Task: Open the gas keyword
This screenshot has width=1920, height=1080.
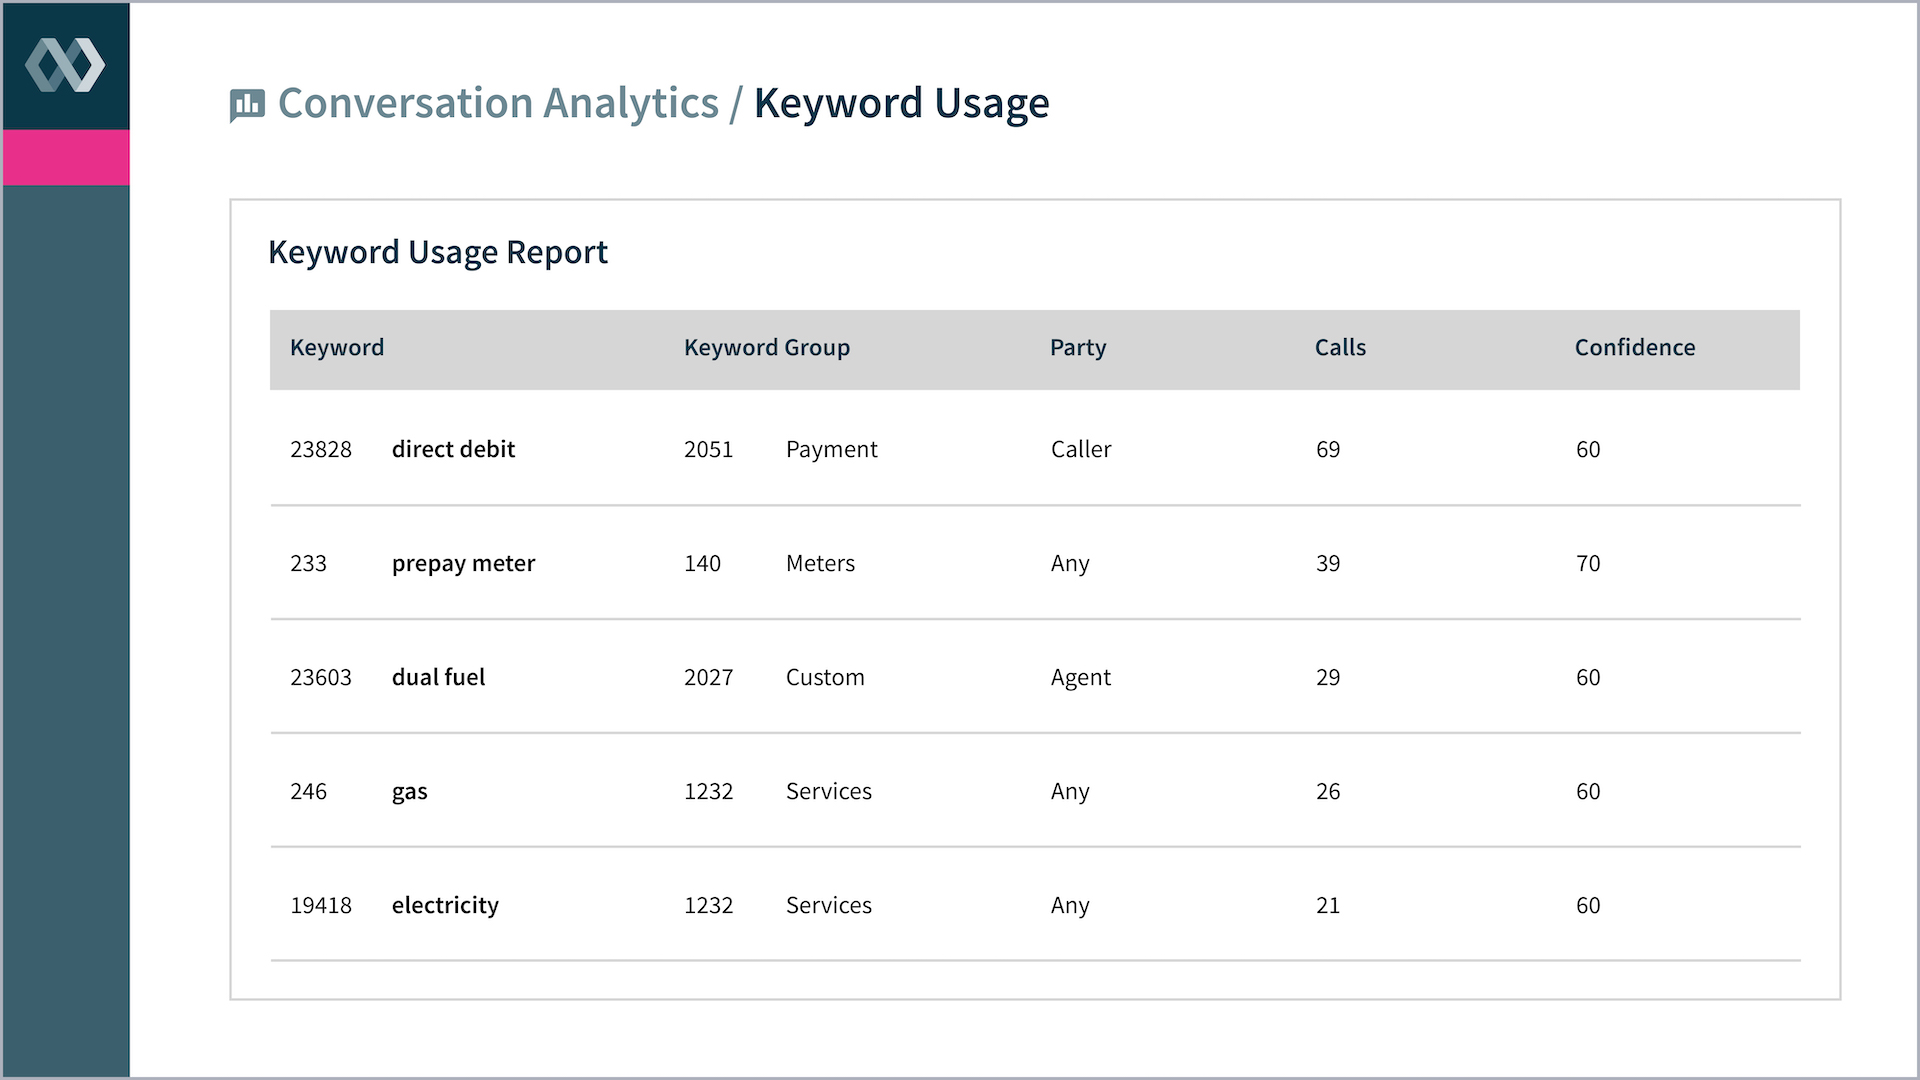Action: tap(409, 792)
